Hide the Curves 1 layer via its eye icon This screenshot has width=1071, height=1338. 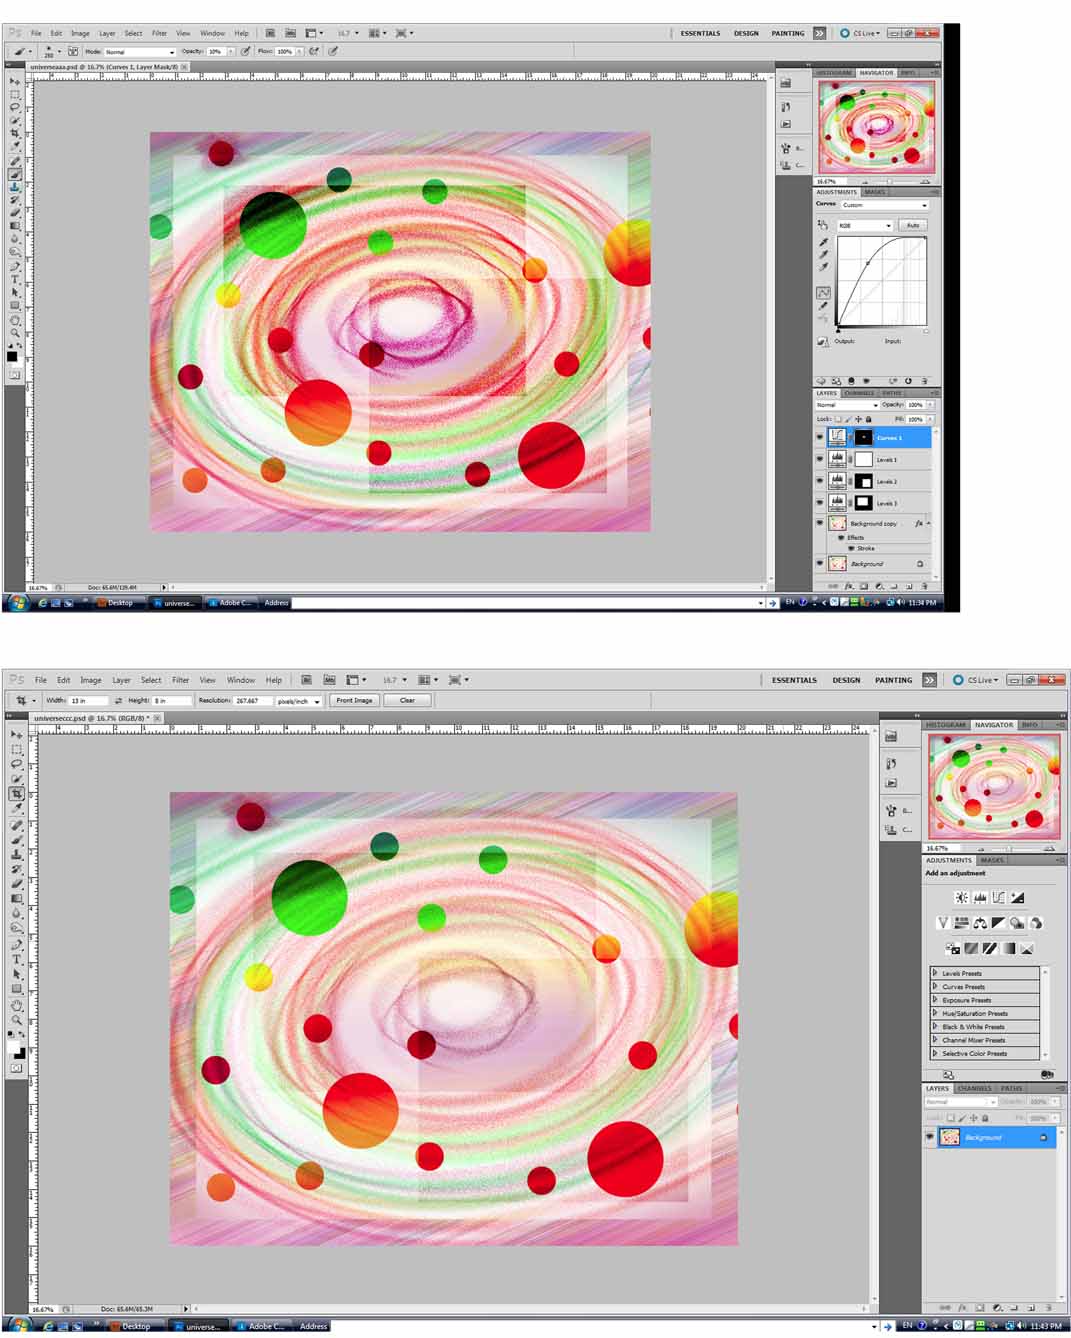(820, 438)
